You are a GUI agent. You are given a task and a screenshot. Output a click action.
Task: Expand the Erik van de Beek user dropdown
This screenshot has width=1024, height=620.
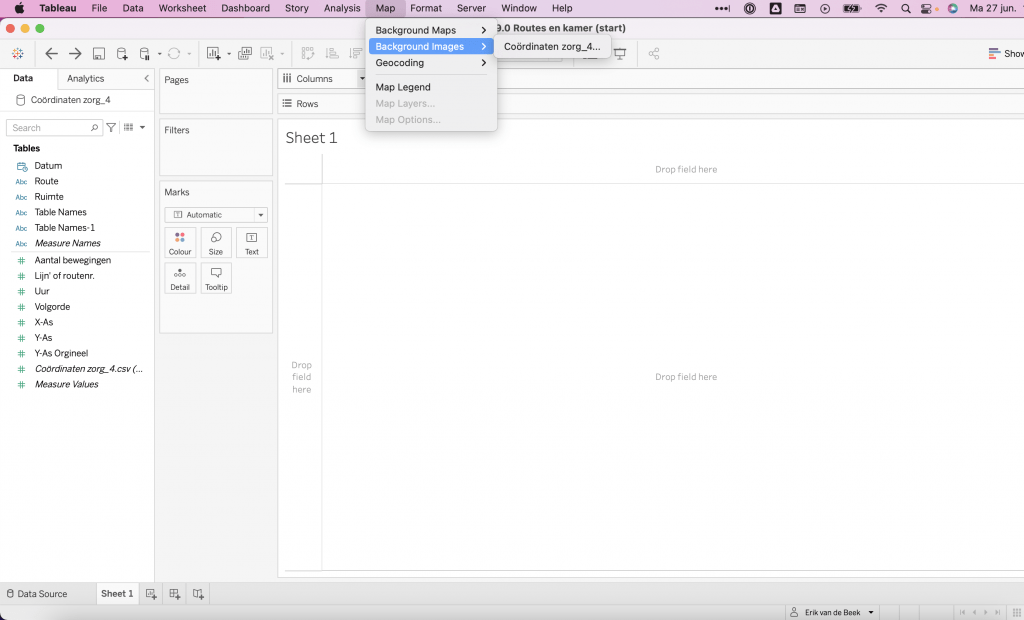coord(832,612)
